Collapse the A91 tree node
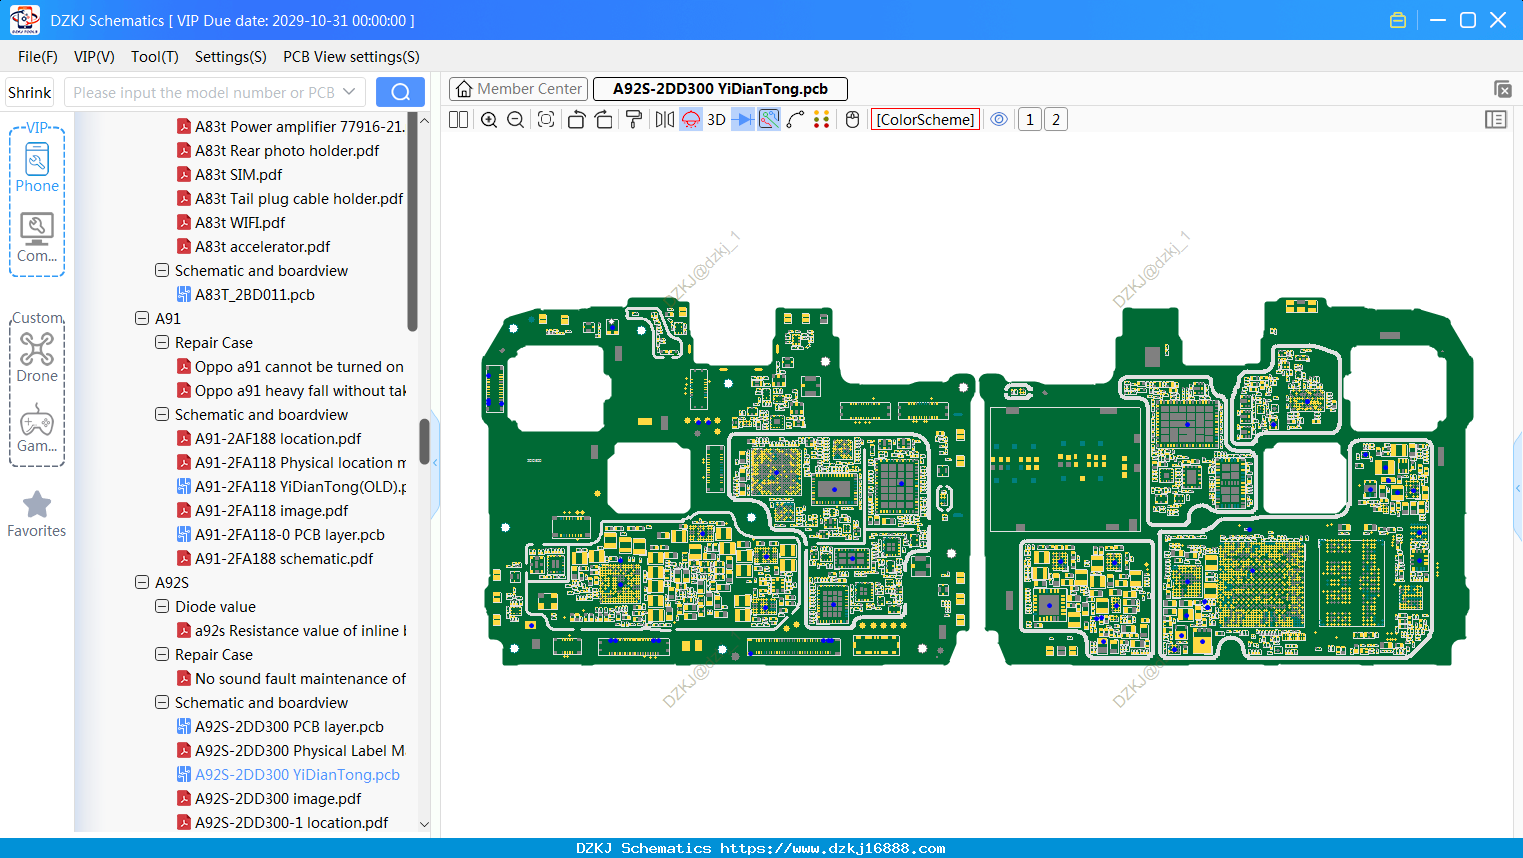The image size is (1523, 858). point(142,319)
